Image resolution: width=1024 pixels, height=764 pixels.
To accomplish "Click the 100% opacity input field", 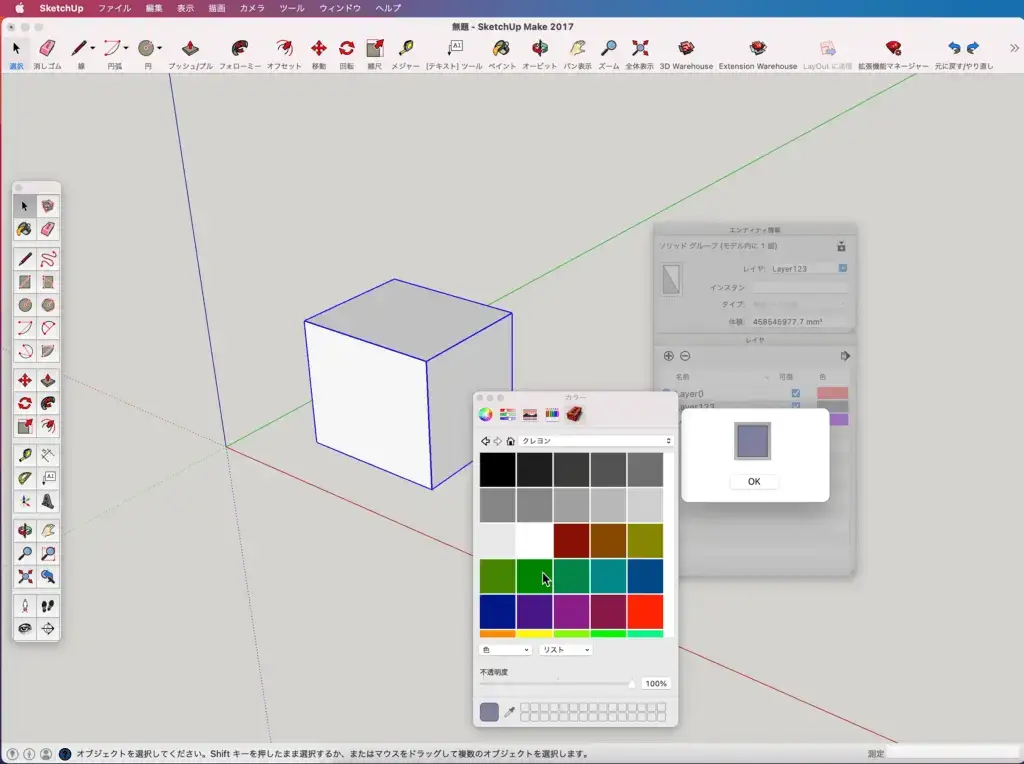I will pos(656,684).
